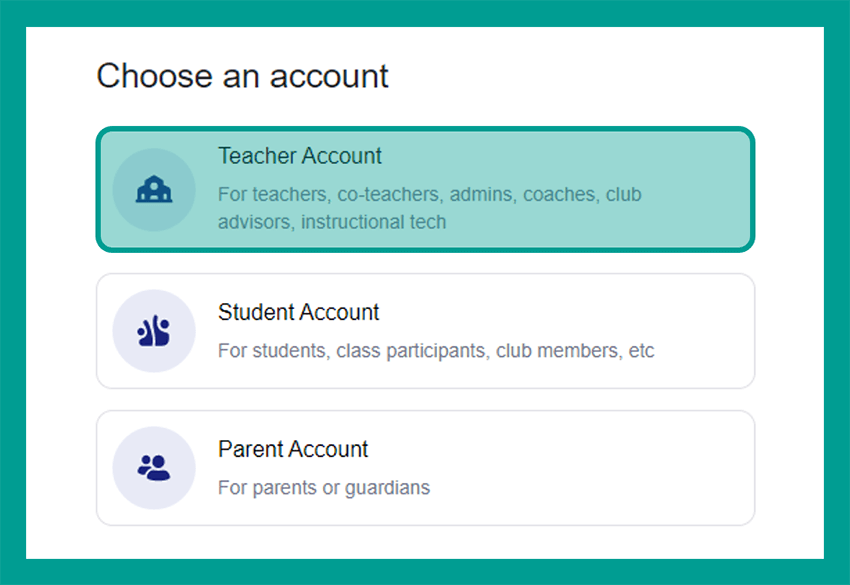Viewport: 850px width, 585px height.
Task: Select the Teacher Account title text
Action: click(x=300, y=156)
